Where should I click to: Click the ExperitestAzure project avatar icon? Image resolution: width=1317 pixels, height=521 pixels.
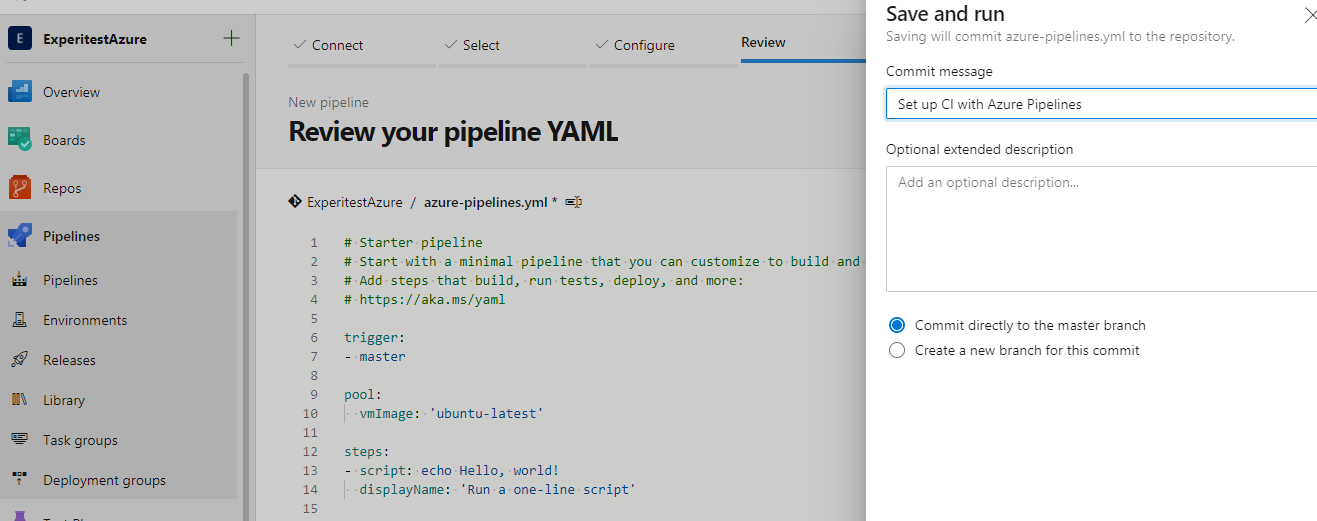click(20, 39)
